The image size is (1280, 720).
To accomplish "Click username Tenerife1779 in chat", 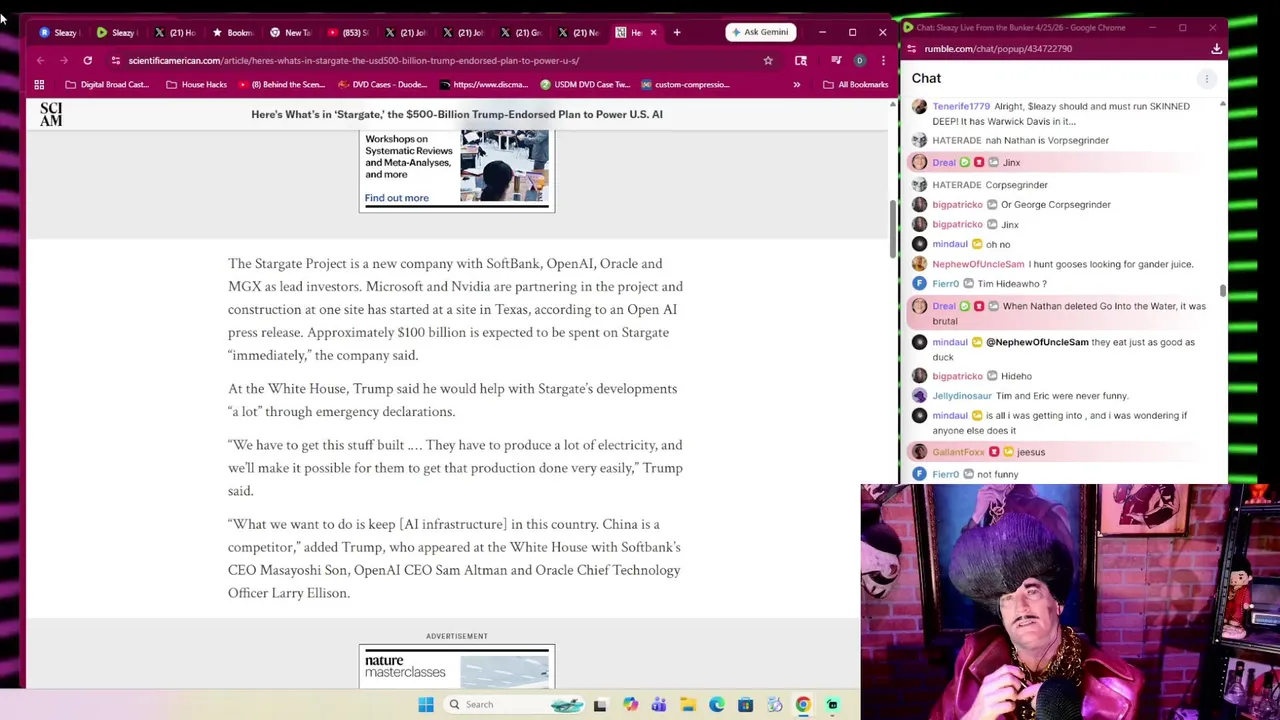I will (x=960, y=106).
